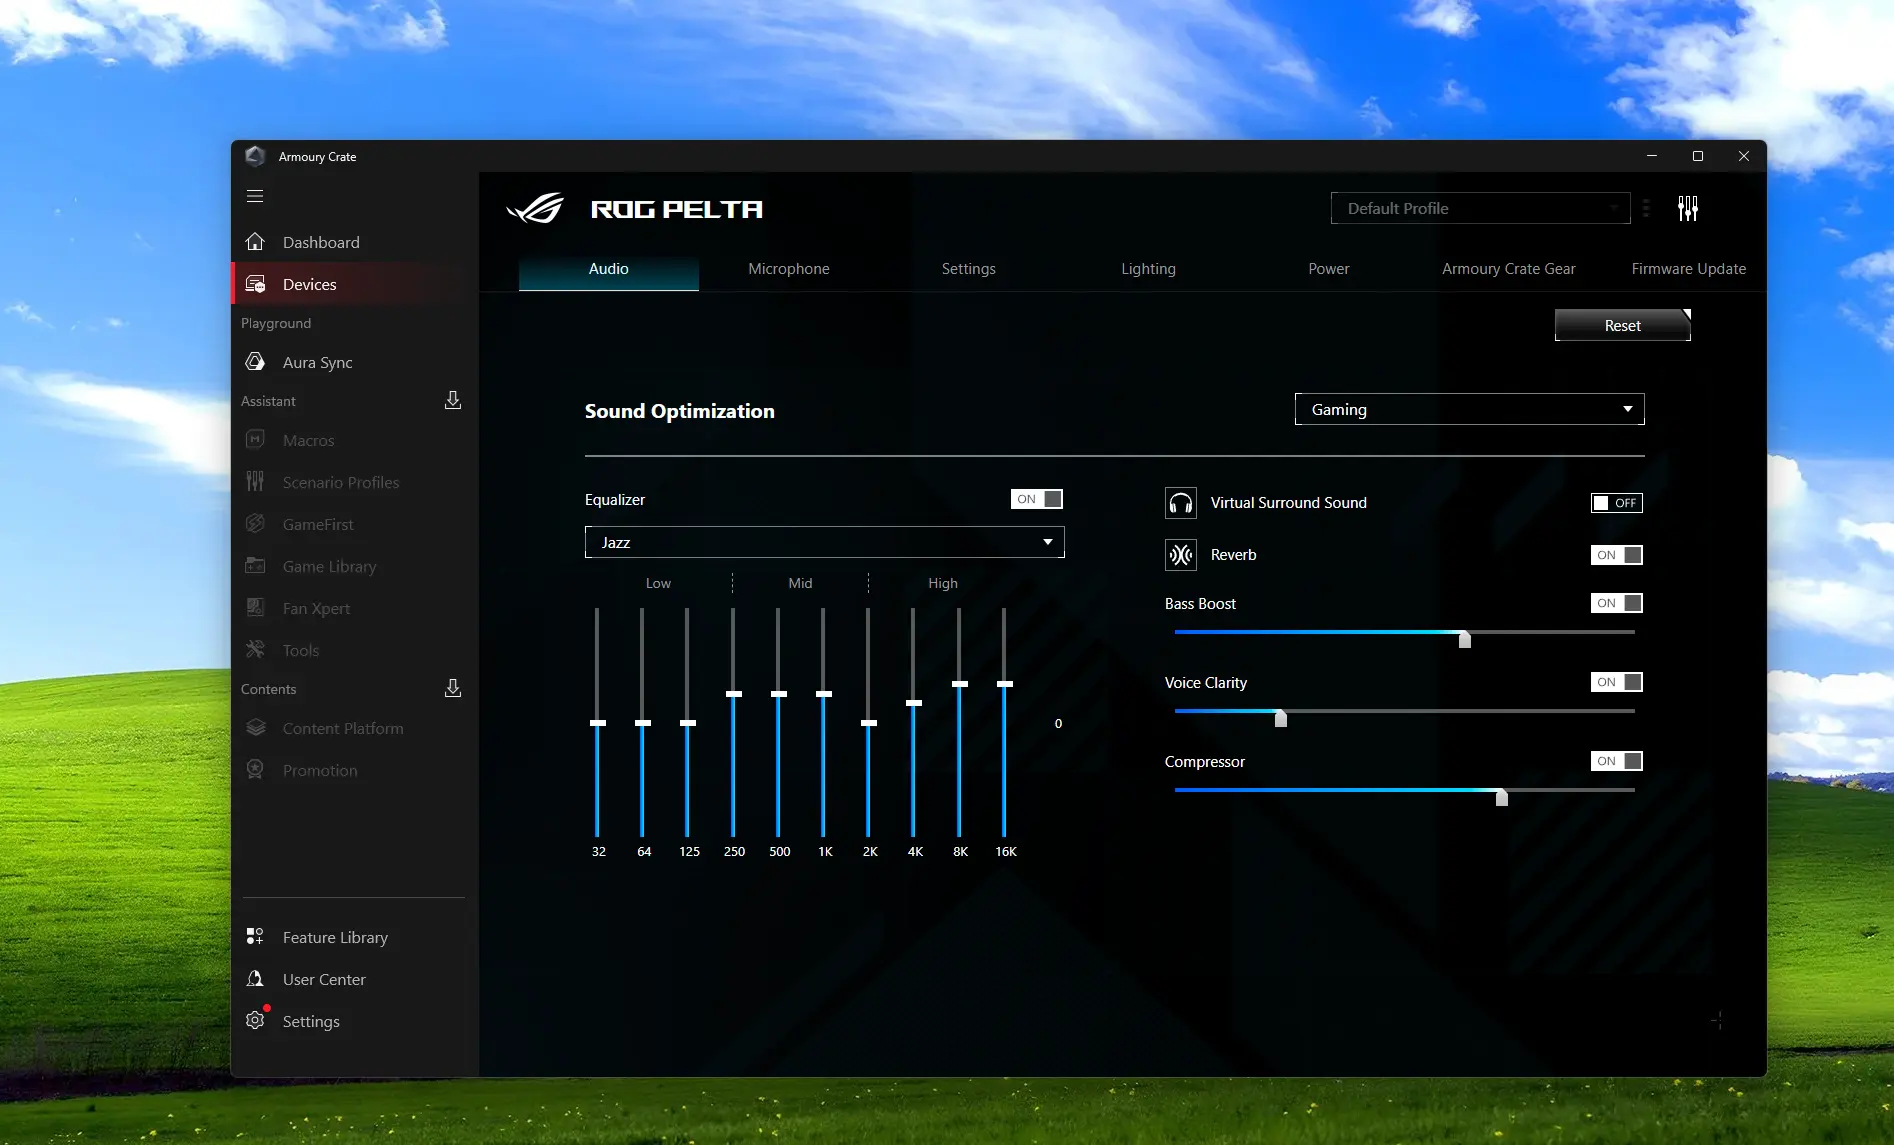Open Feature Library icon in sidebar
Screen dimensions: 1894x1145
256,937
